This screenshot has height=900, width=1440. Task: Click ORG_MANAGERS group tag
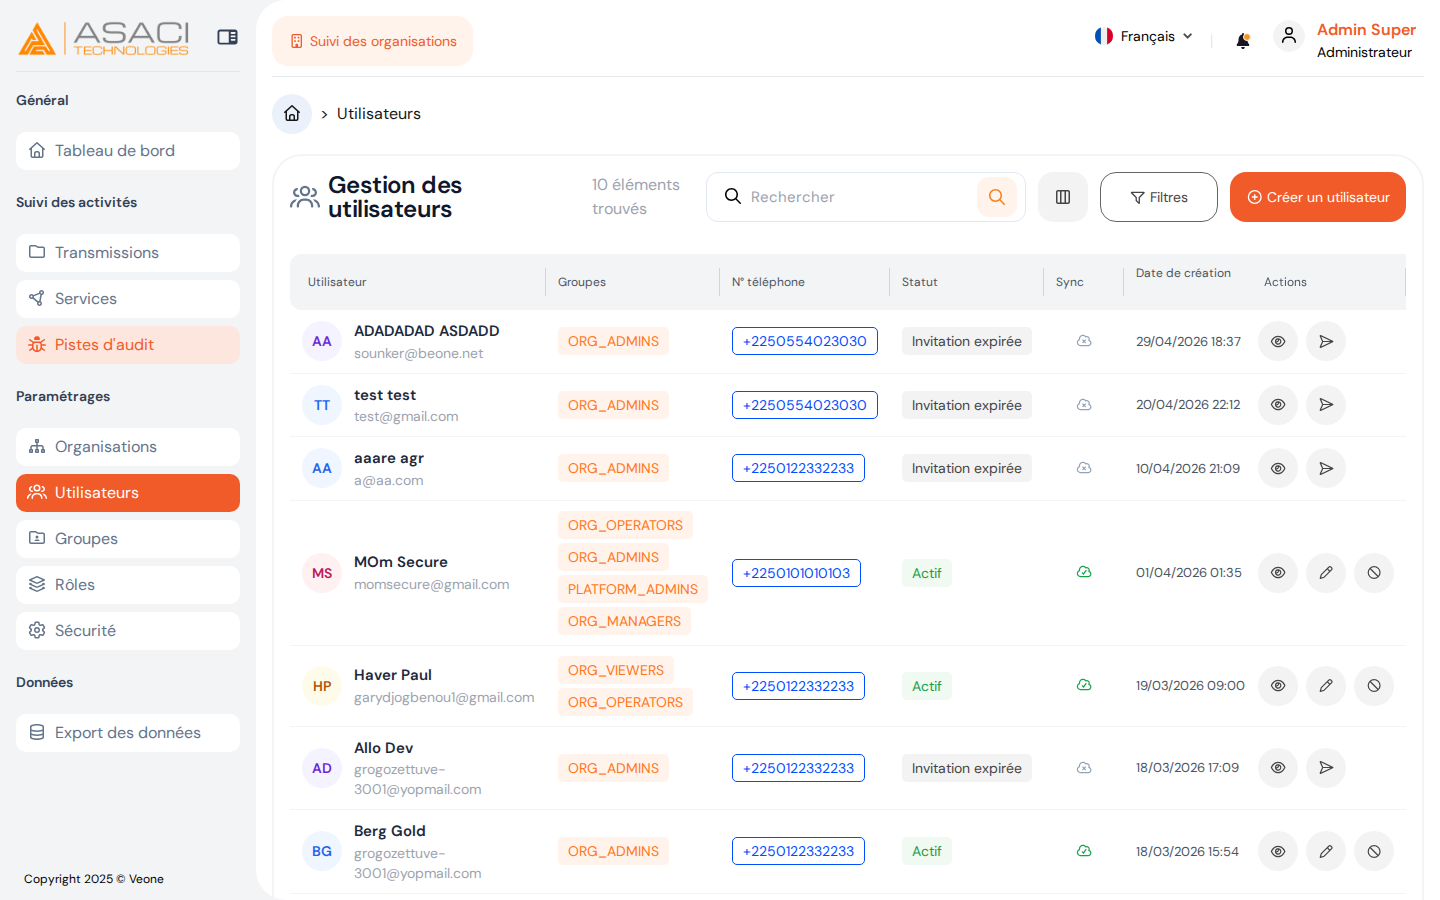(x=624, y=621)
